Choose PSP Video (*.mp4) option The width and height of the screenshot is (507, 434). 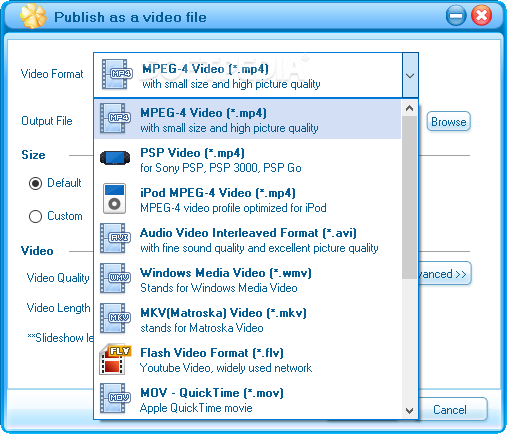[x=247, y=159]
